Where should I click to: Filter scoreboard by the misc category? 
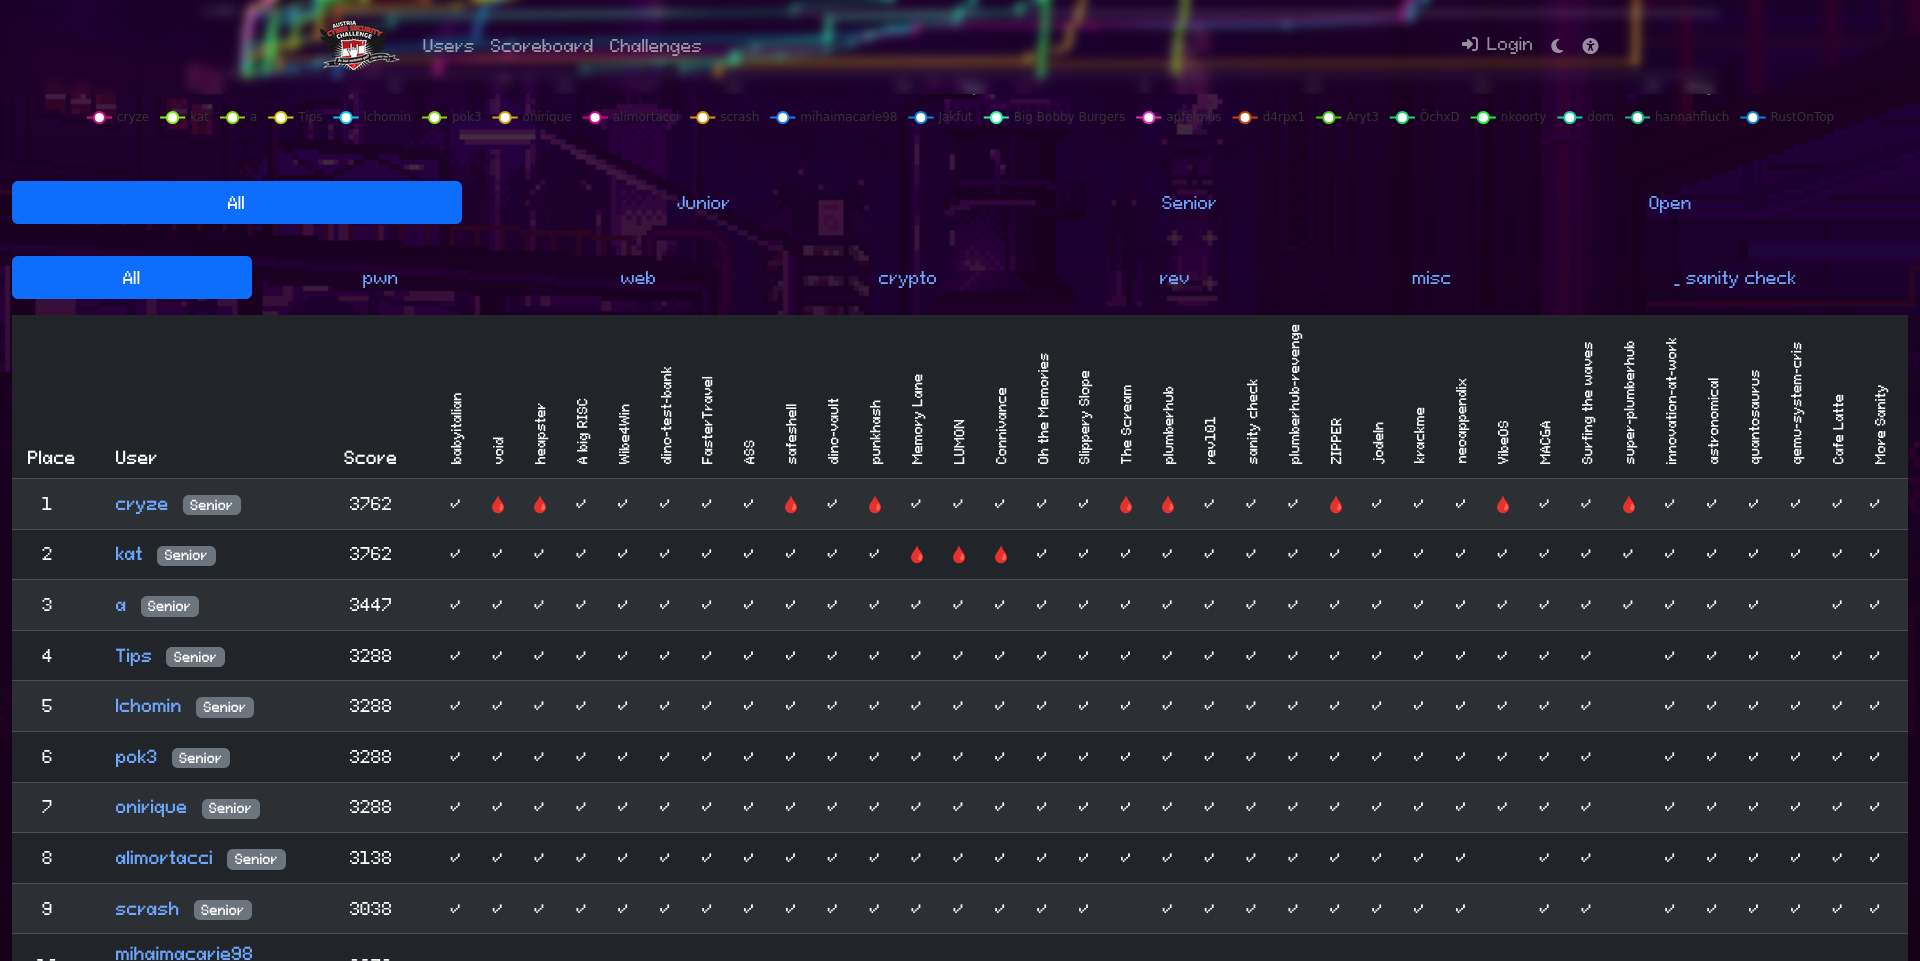(1430, 278)
